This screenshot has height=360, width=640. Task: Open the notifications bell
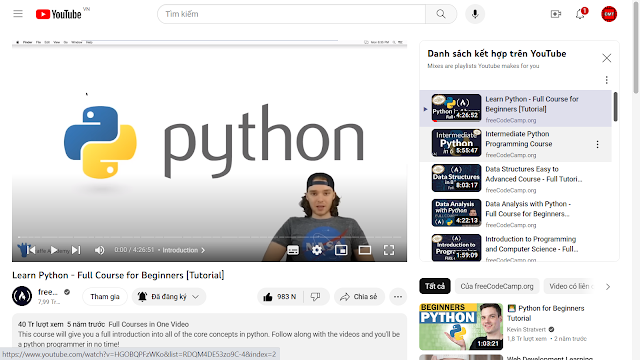click(x=580, y=14)
